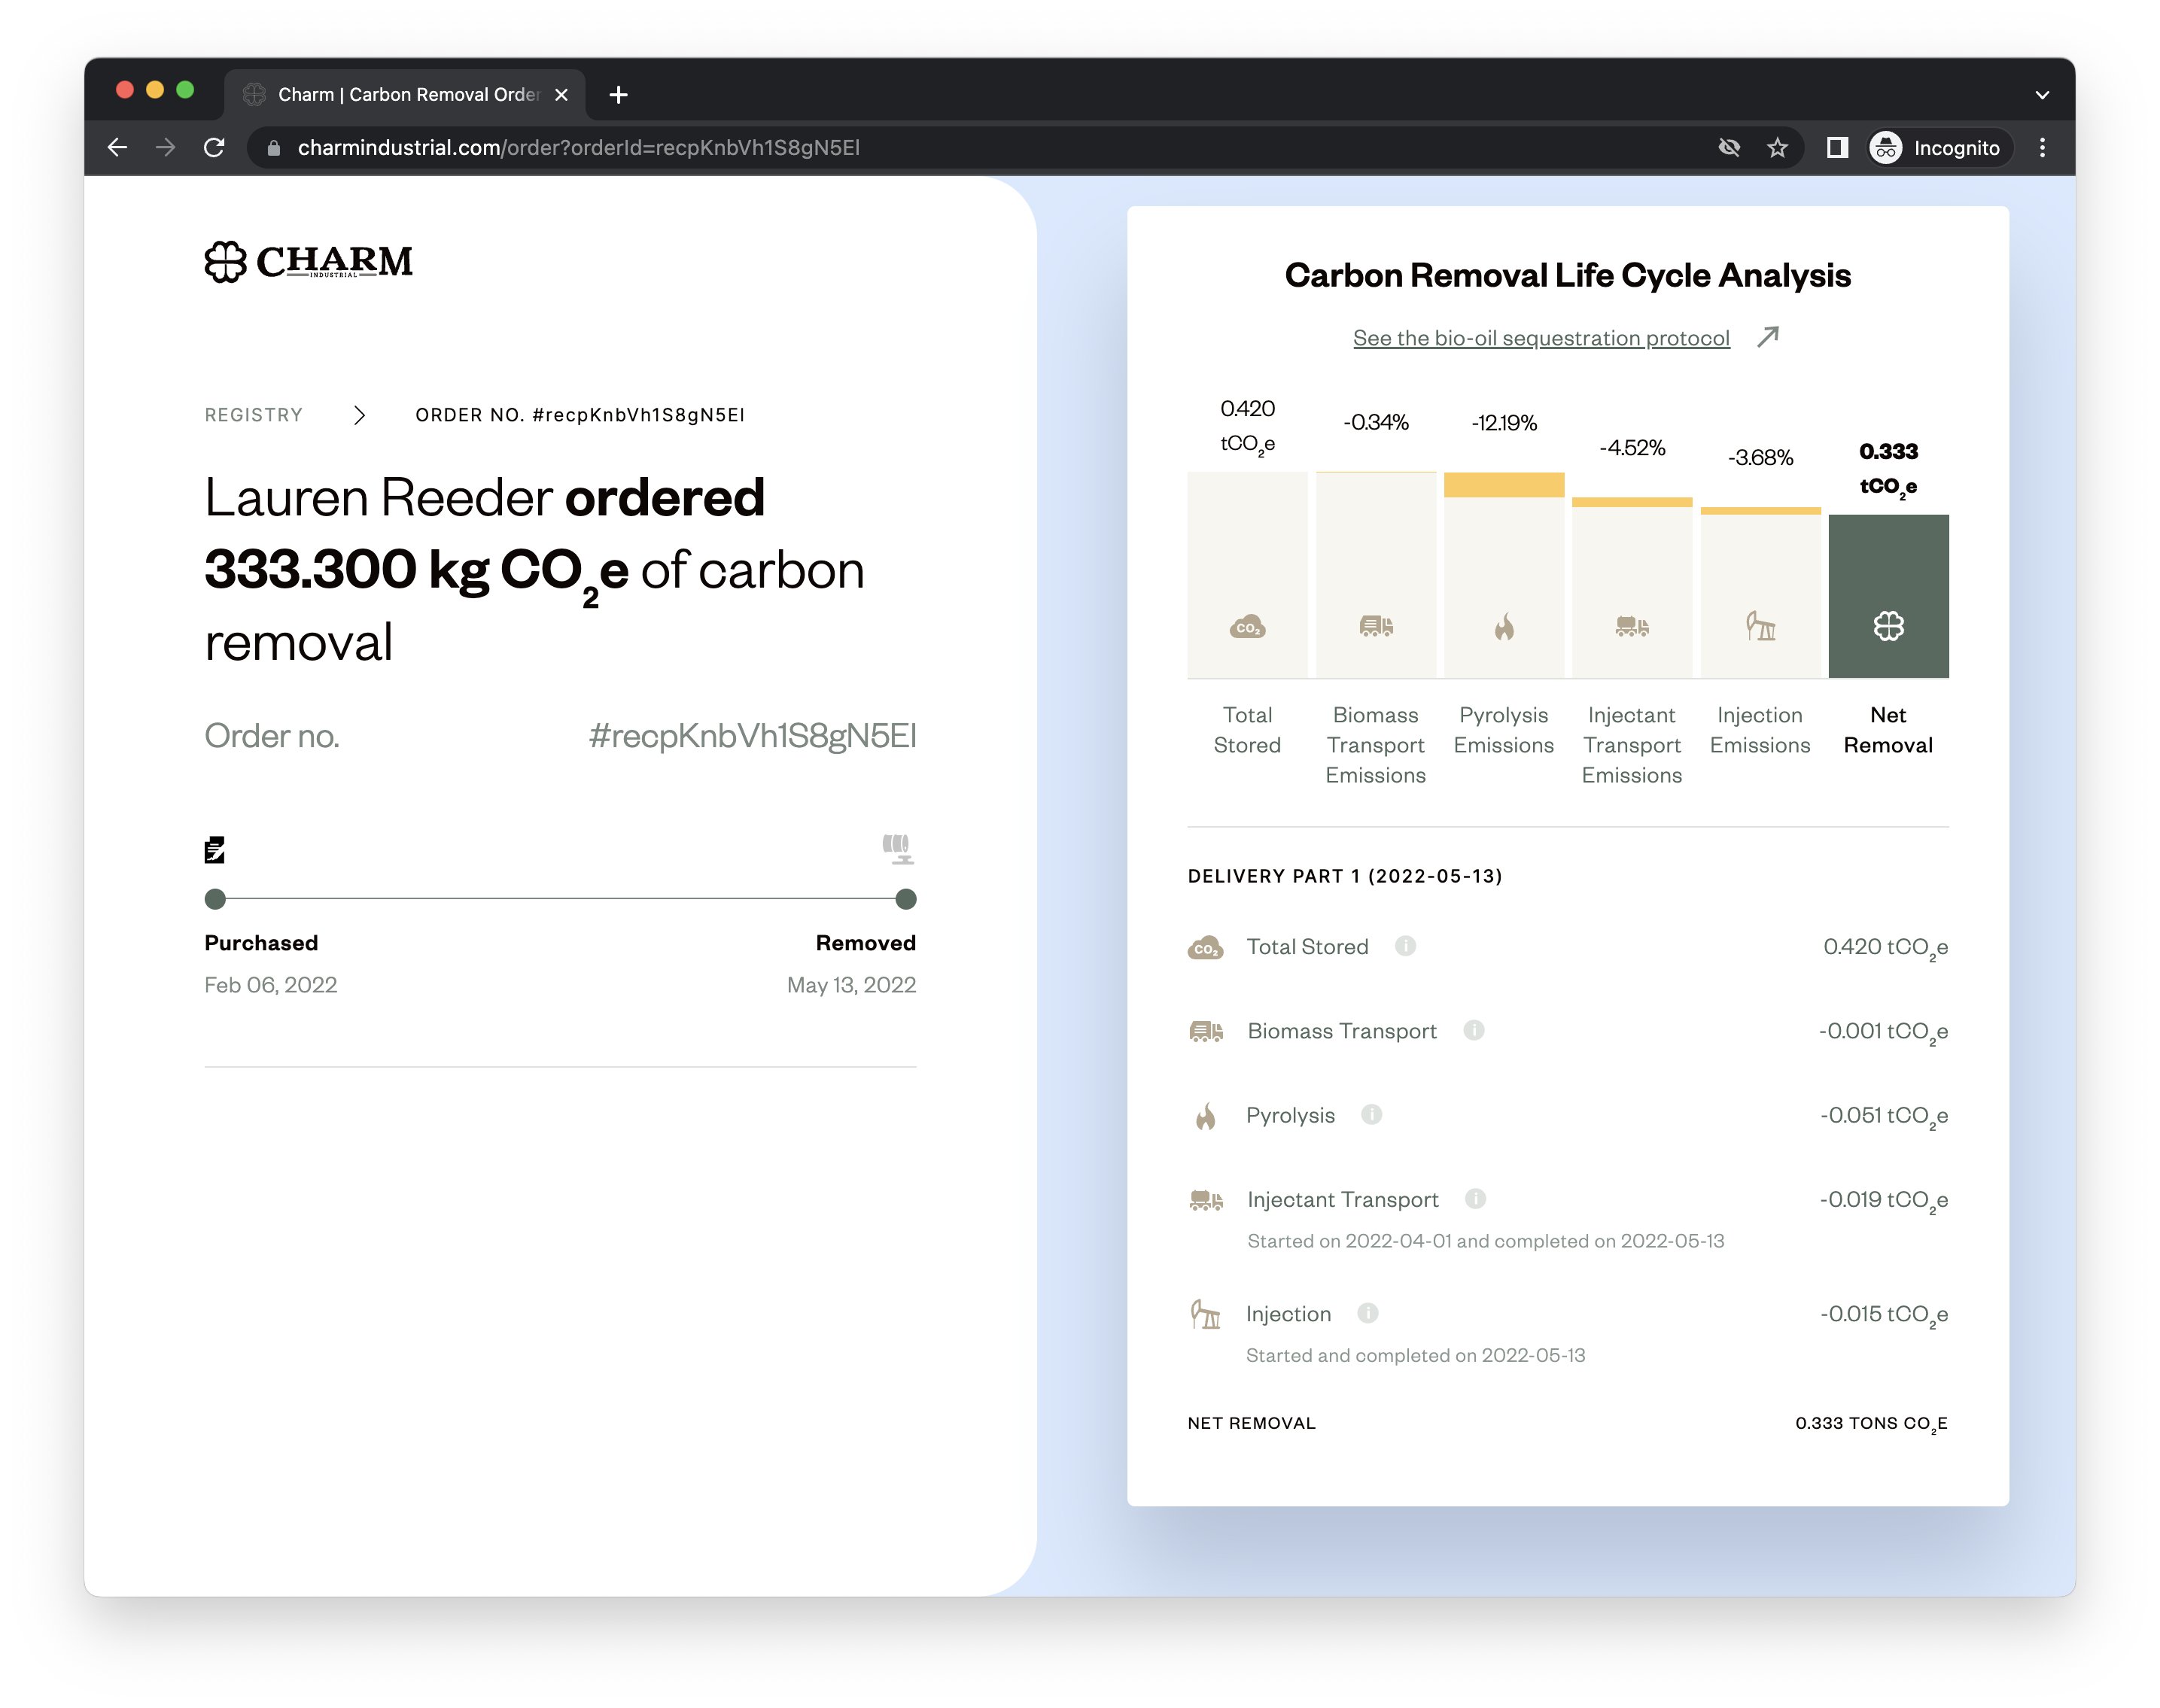Screen dimensions: 2160x1708
Task: Click the pumpjack icon in Injection bar
Action: [1760, 626]
